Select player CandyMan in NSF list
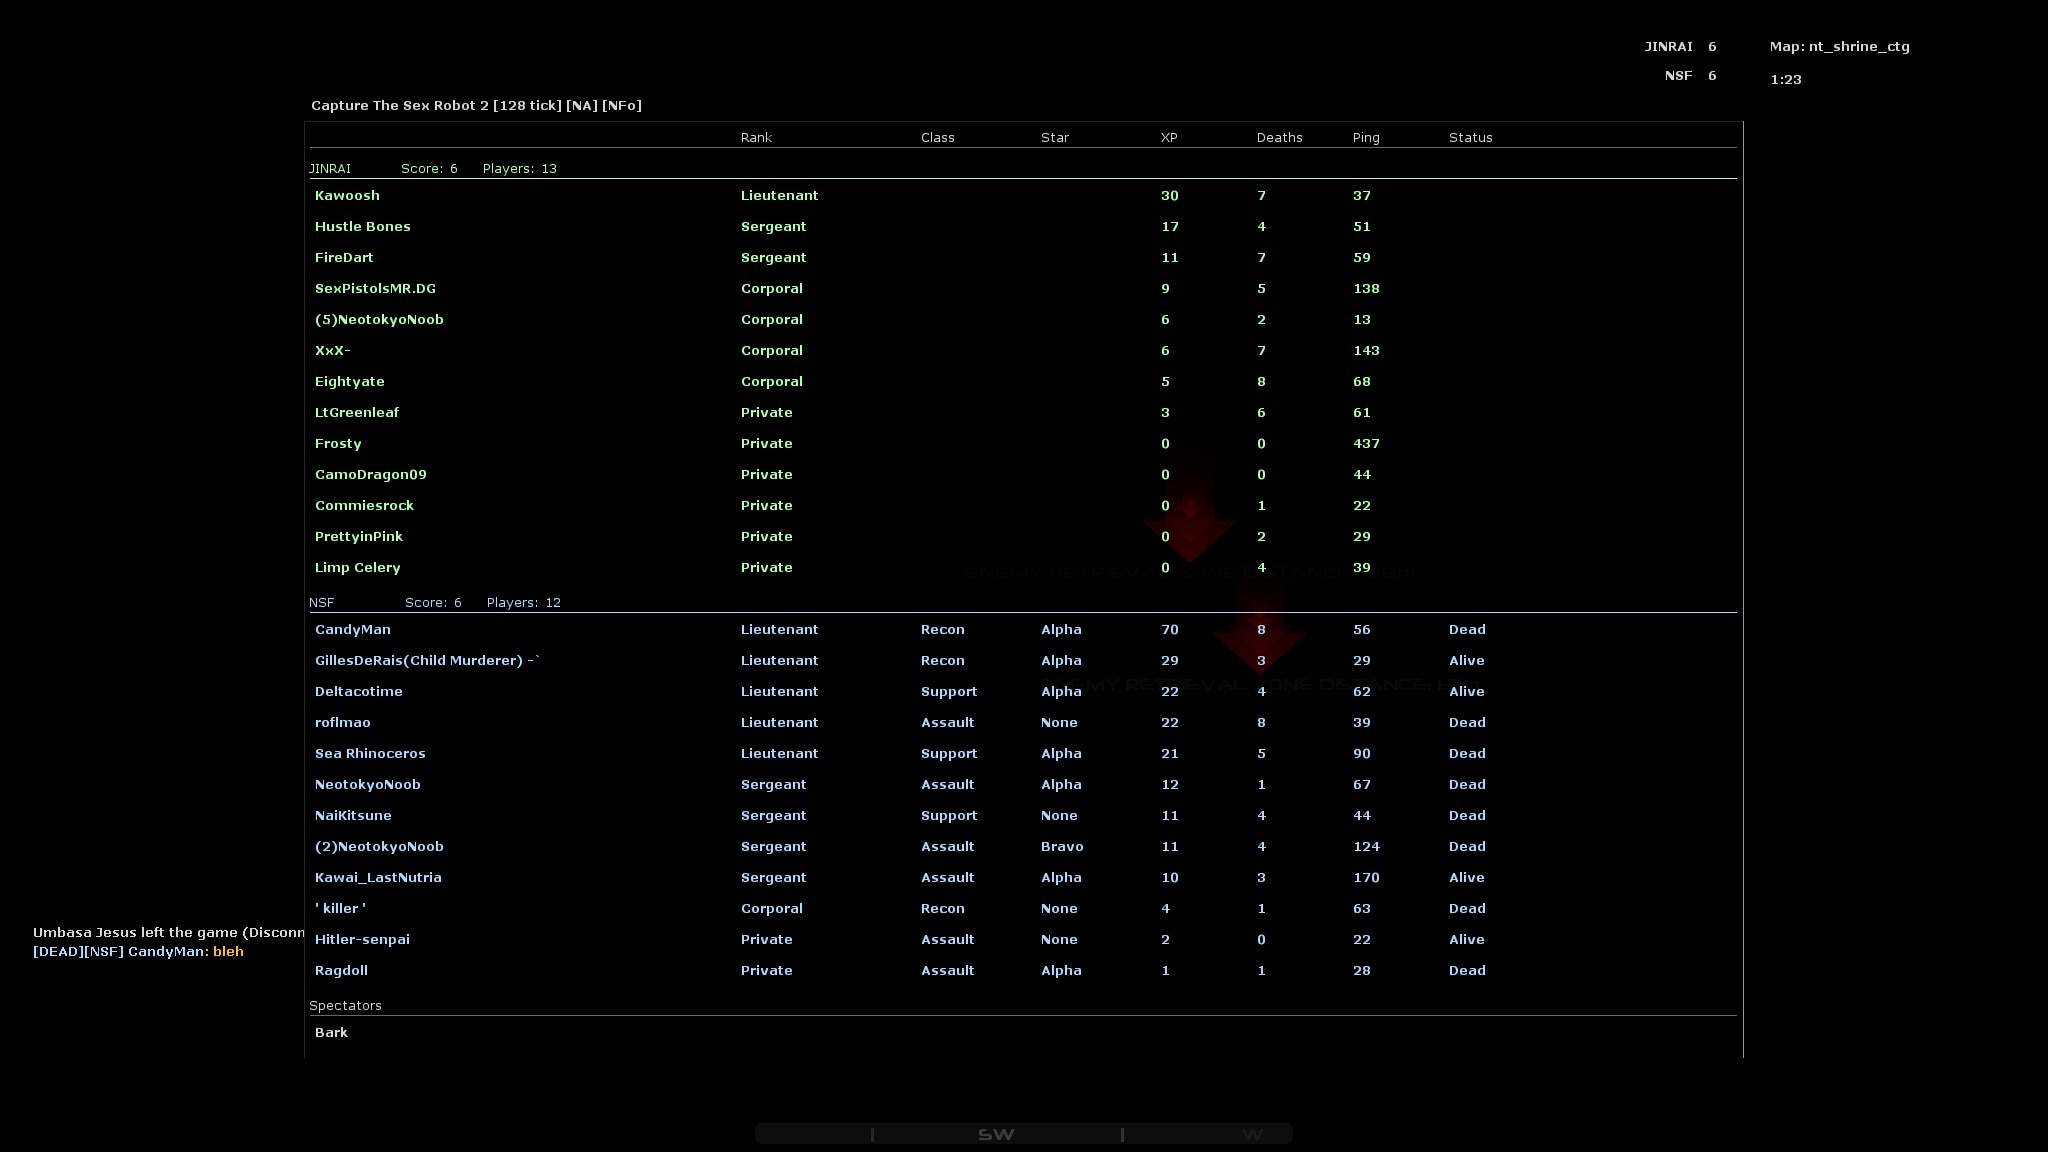2048x1152 pixels. (x=352, y=630)
